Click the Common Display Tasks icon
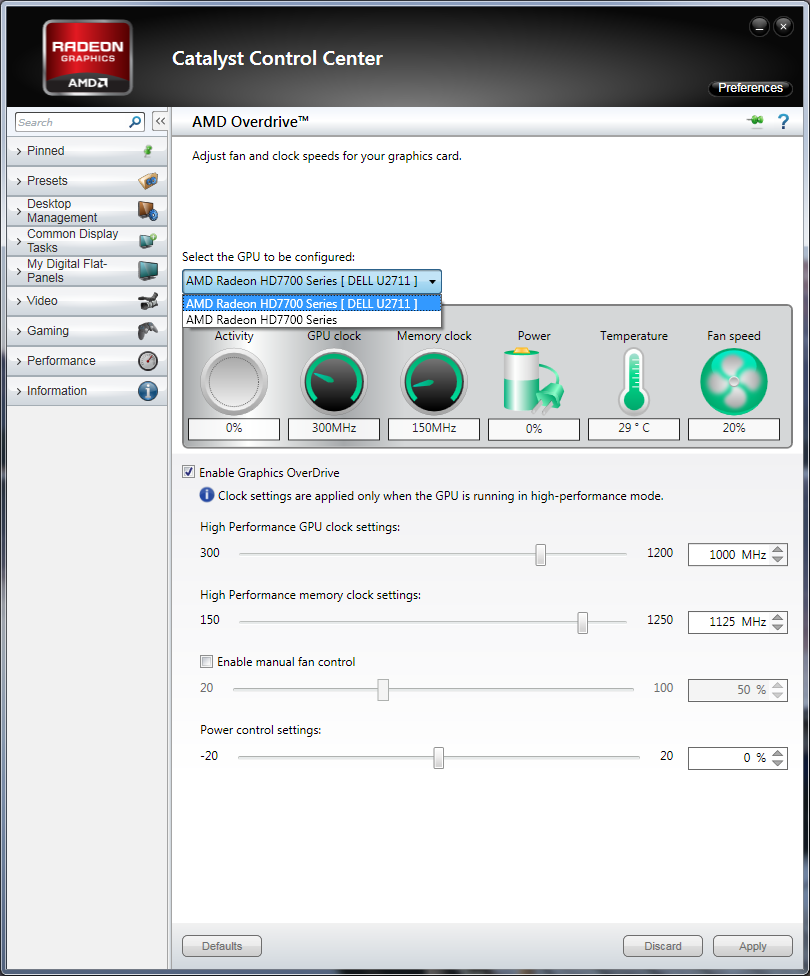The width and height of the screenshot is (810, 976). tap(148, 241)
